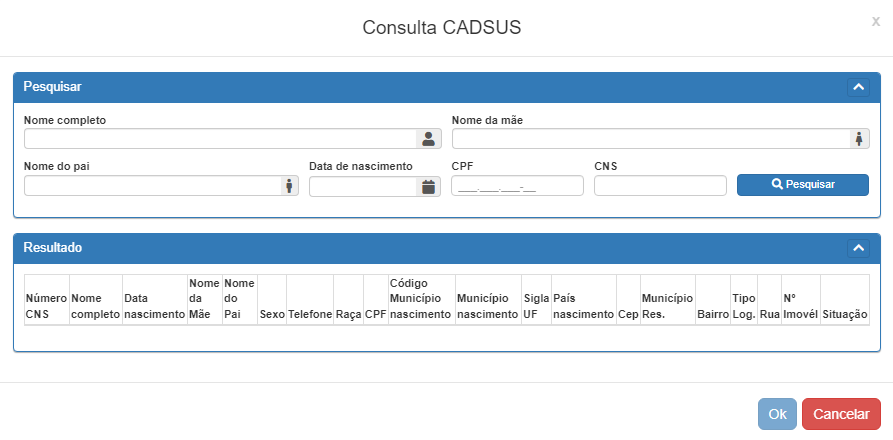Click the Telefone column header
Screen dimensions: 893x440
click(x=310, y=314)
